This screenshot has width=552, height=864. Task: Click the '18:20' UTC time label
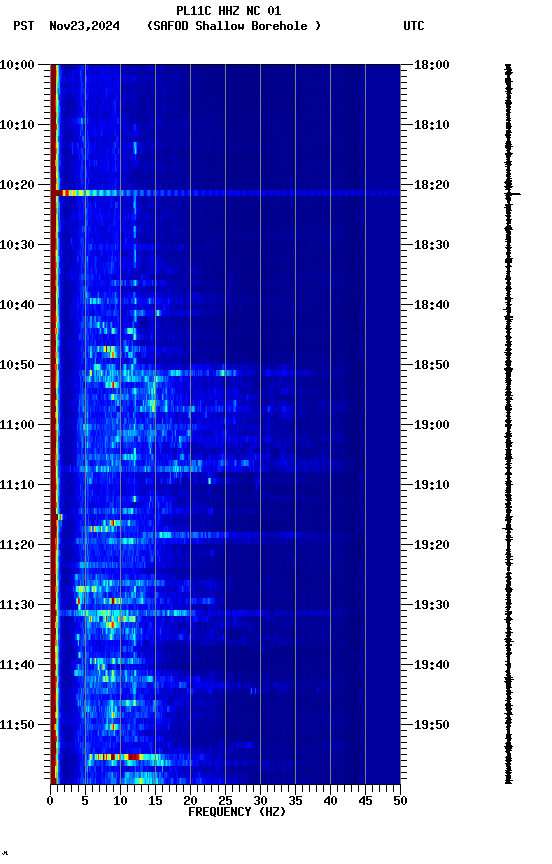[x=432, y=185]
